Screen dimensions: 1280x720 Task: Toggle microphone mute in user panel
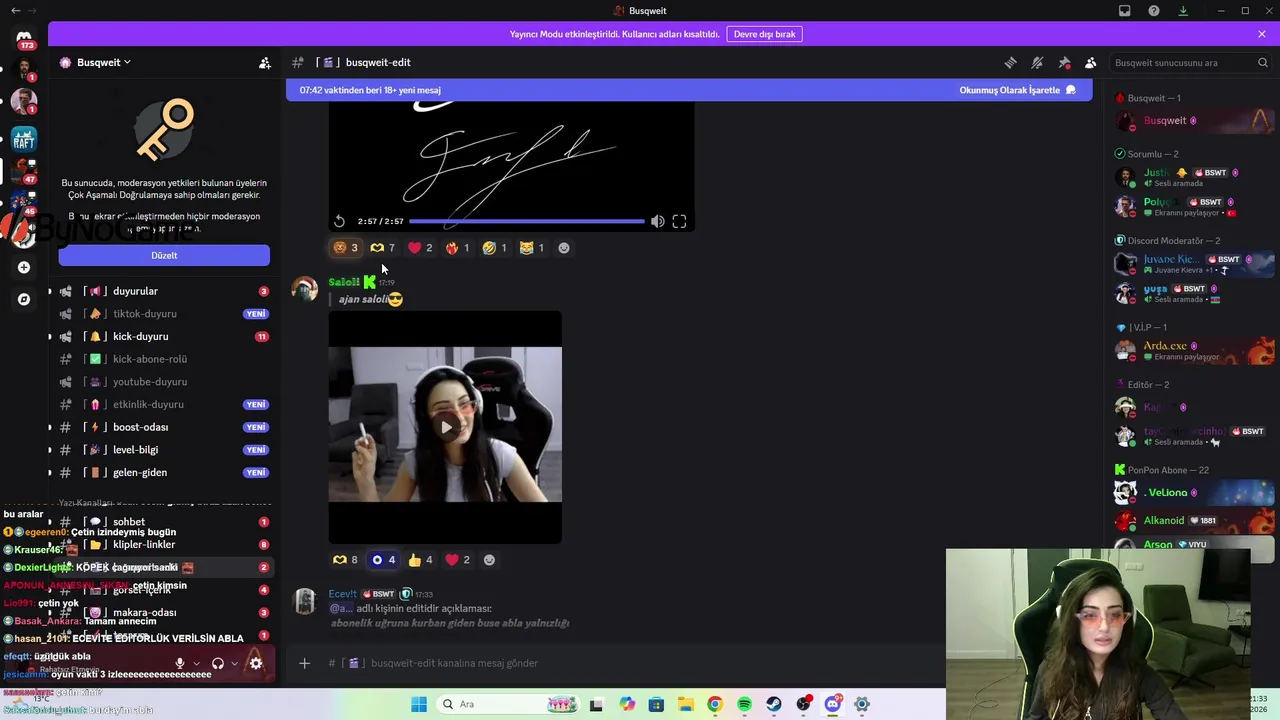pos(180,663)
